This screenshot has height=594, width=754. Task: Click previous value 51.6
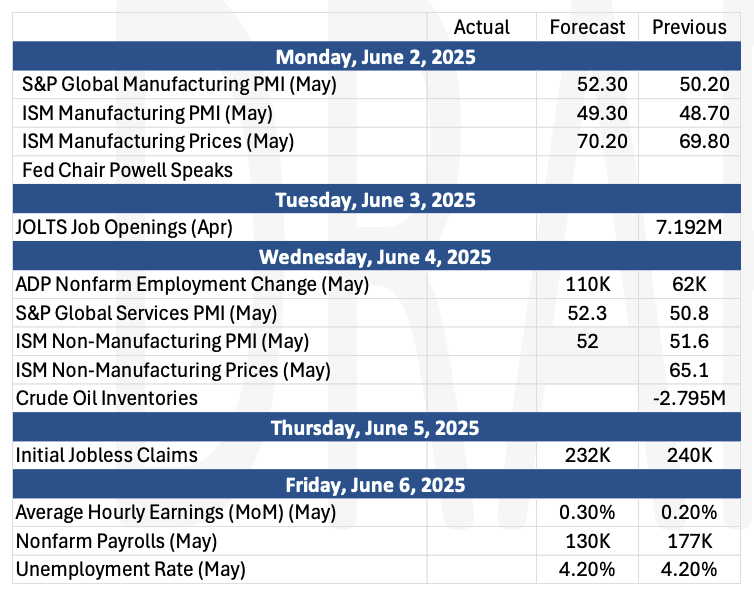tap(689, 341)
